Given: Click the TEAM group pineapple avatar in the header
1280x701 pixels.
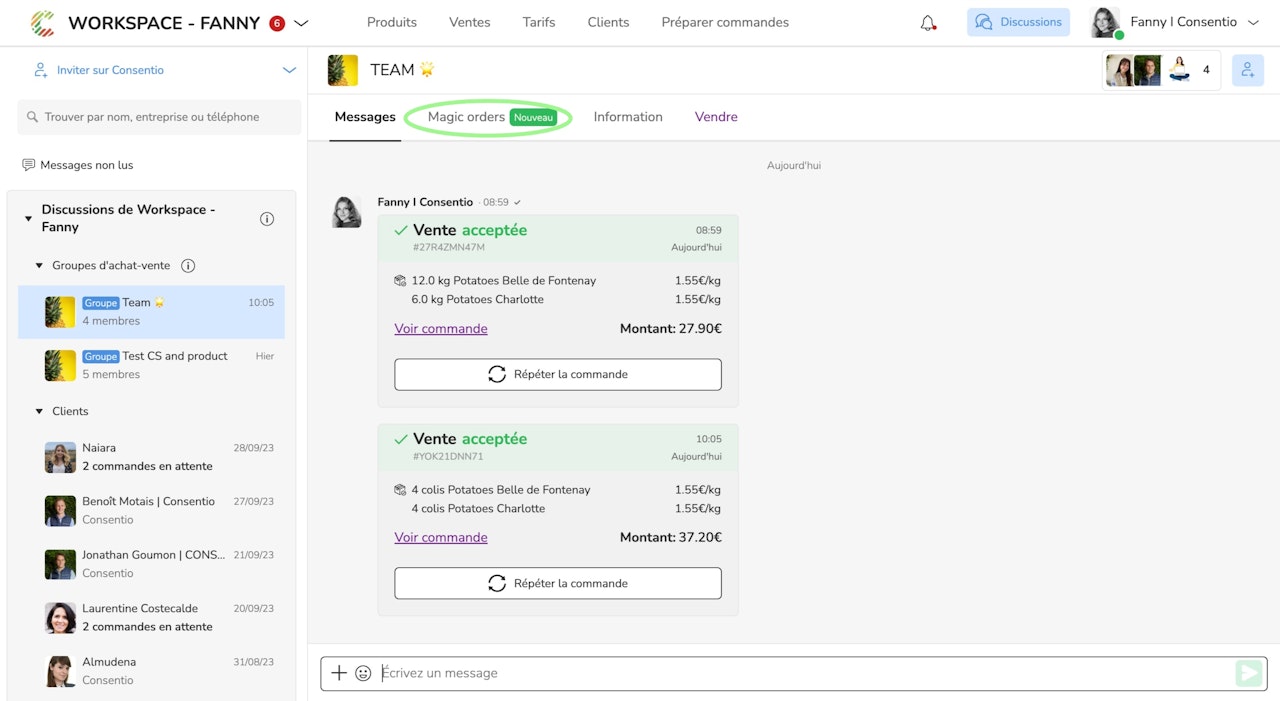Looking at the screenshot, I should (x=343, y=70).
